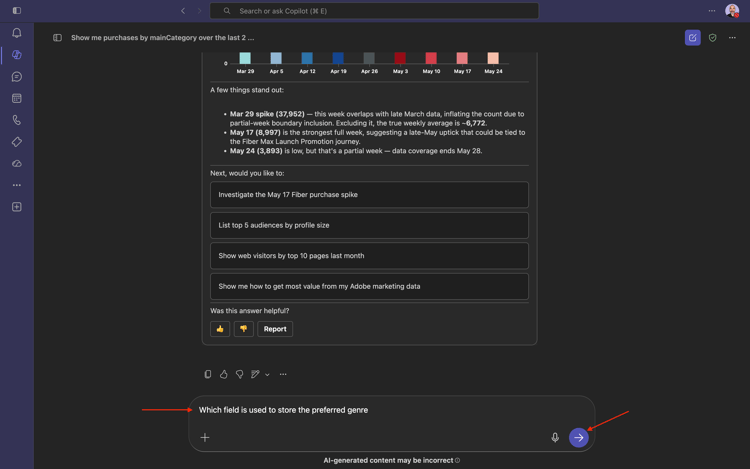
Task: Open more options ellipsis below response
Action: [x=283, y=374]
